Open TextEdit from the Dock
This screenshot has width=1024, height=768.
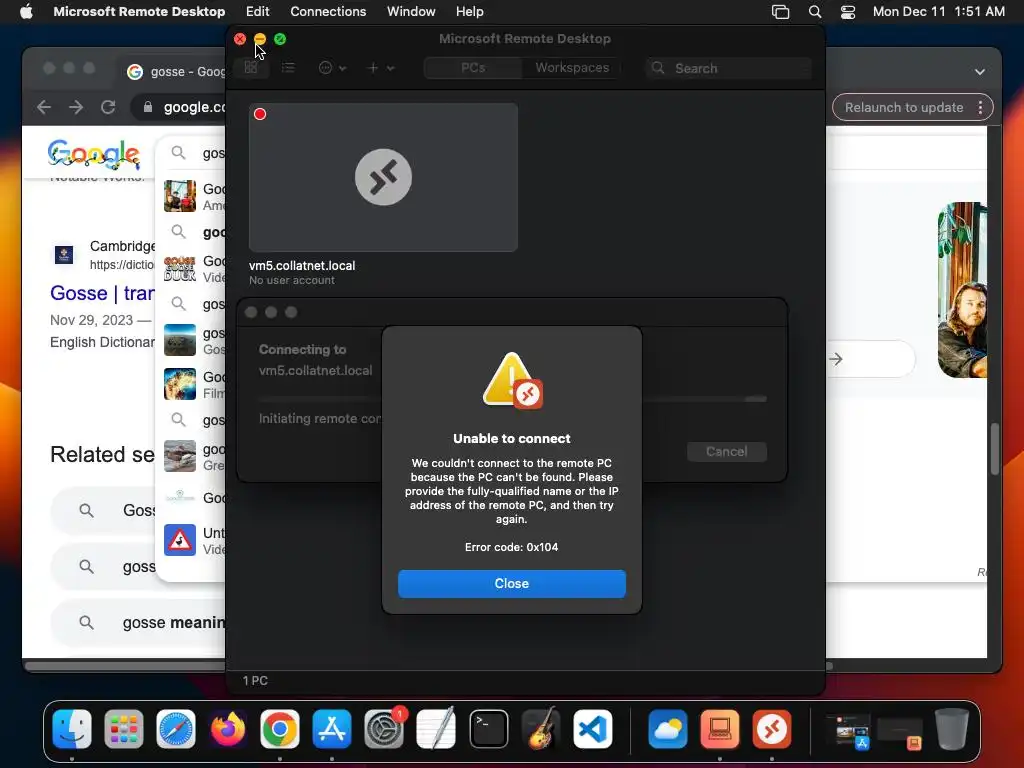click(436, 729)
